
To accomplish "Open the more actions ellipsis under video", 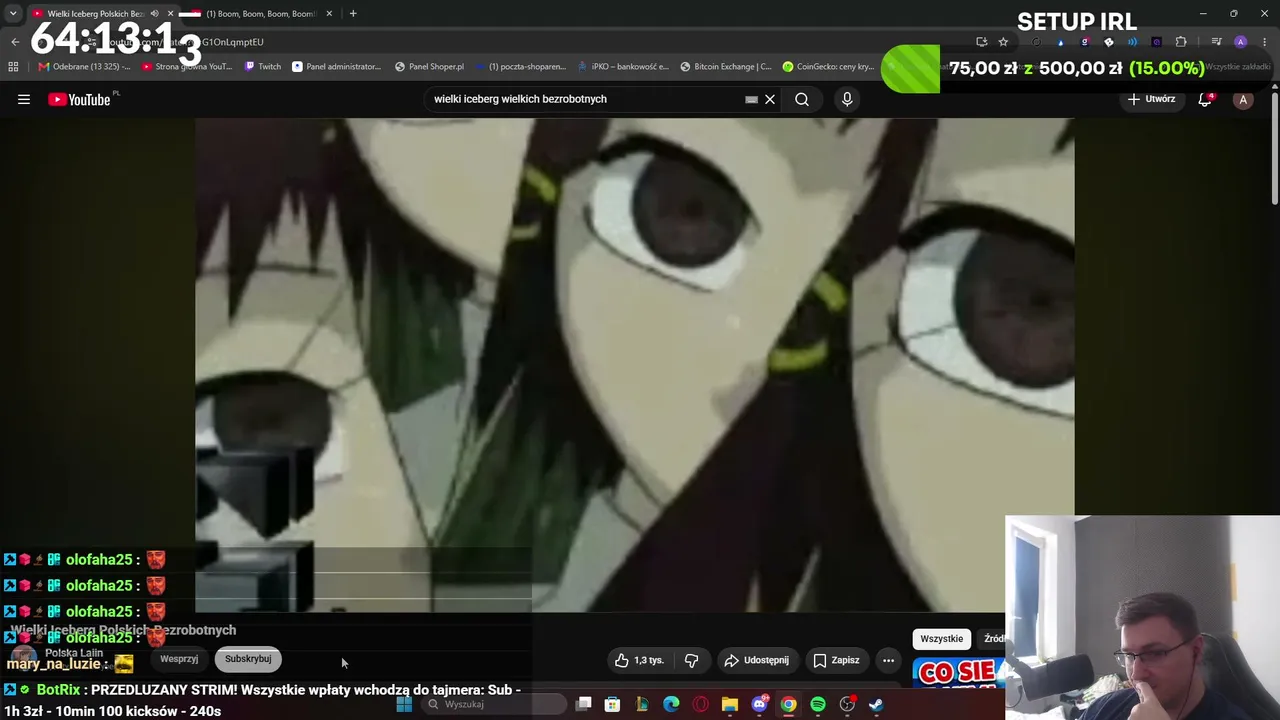I will (888, 660).
